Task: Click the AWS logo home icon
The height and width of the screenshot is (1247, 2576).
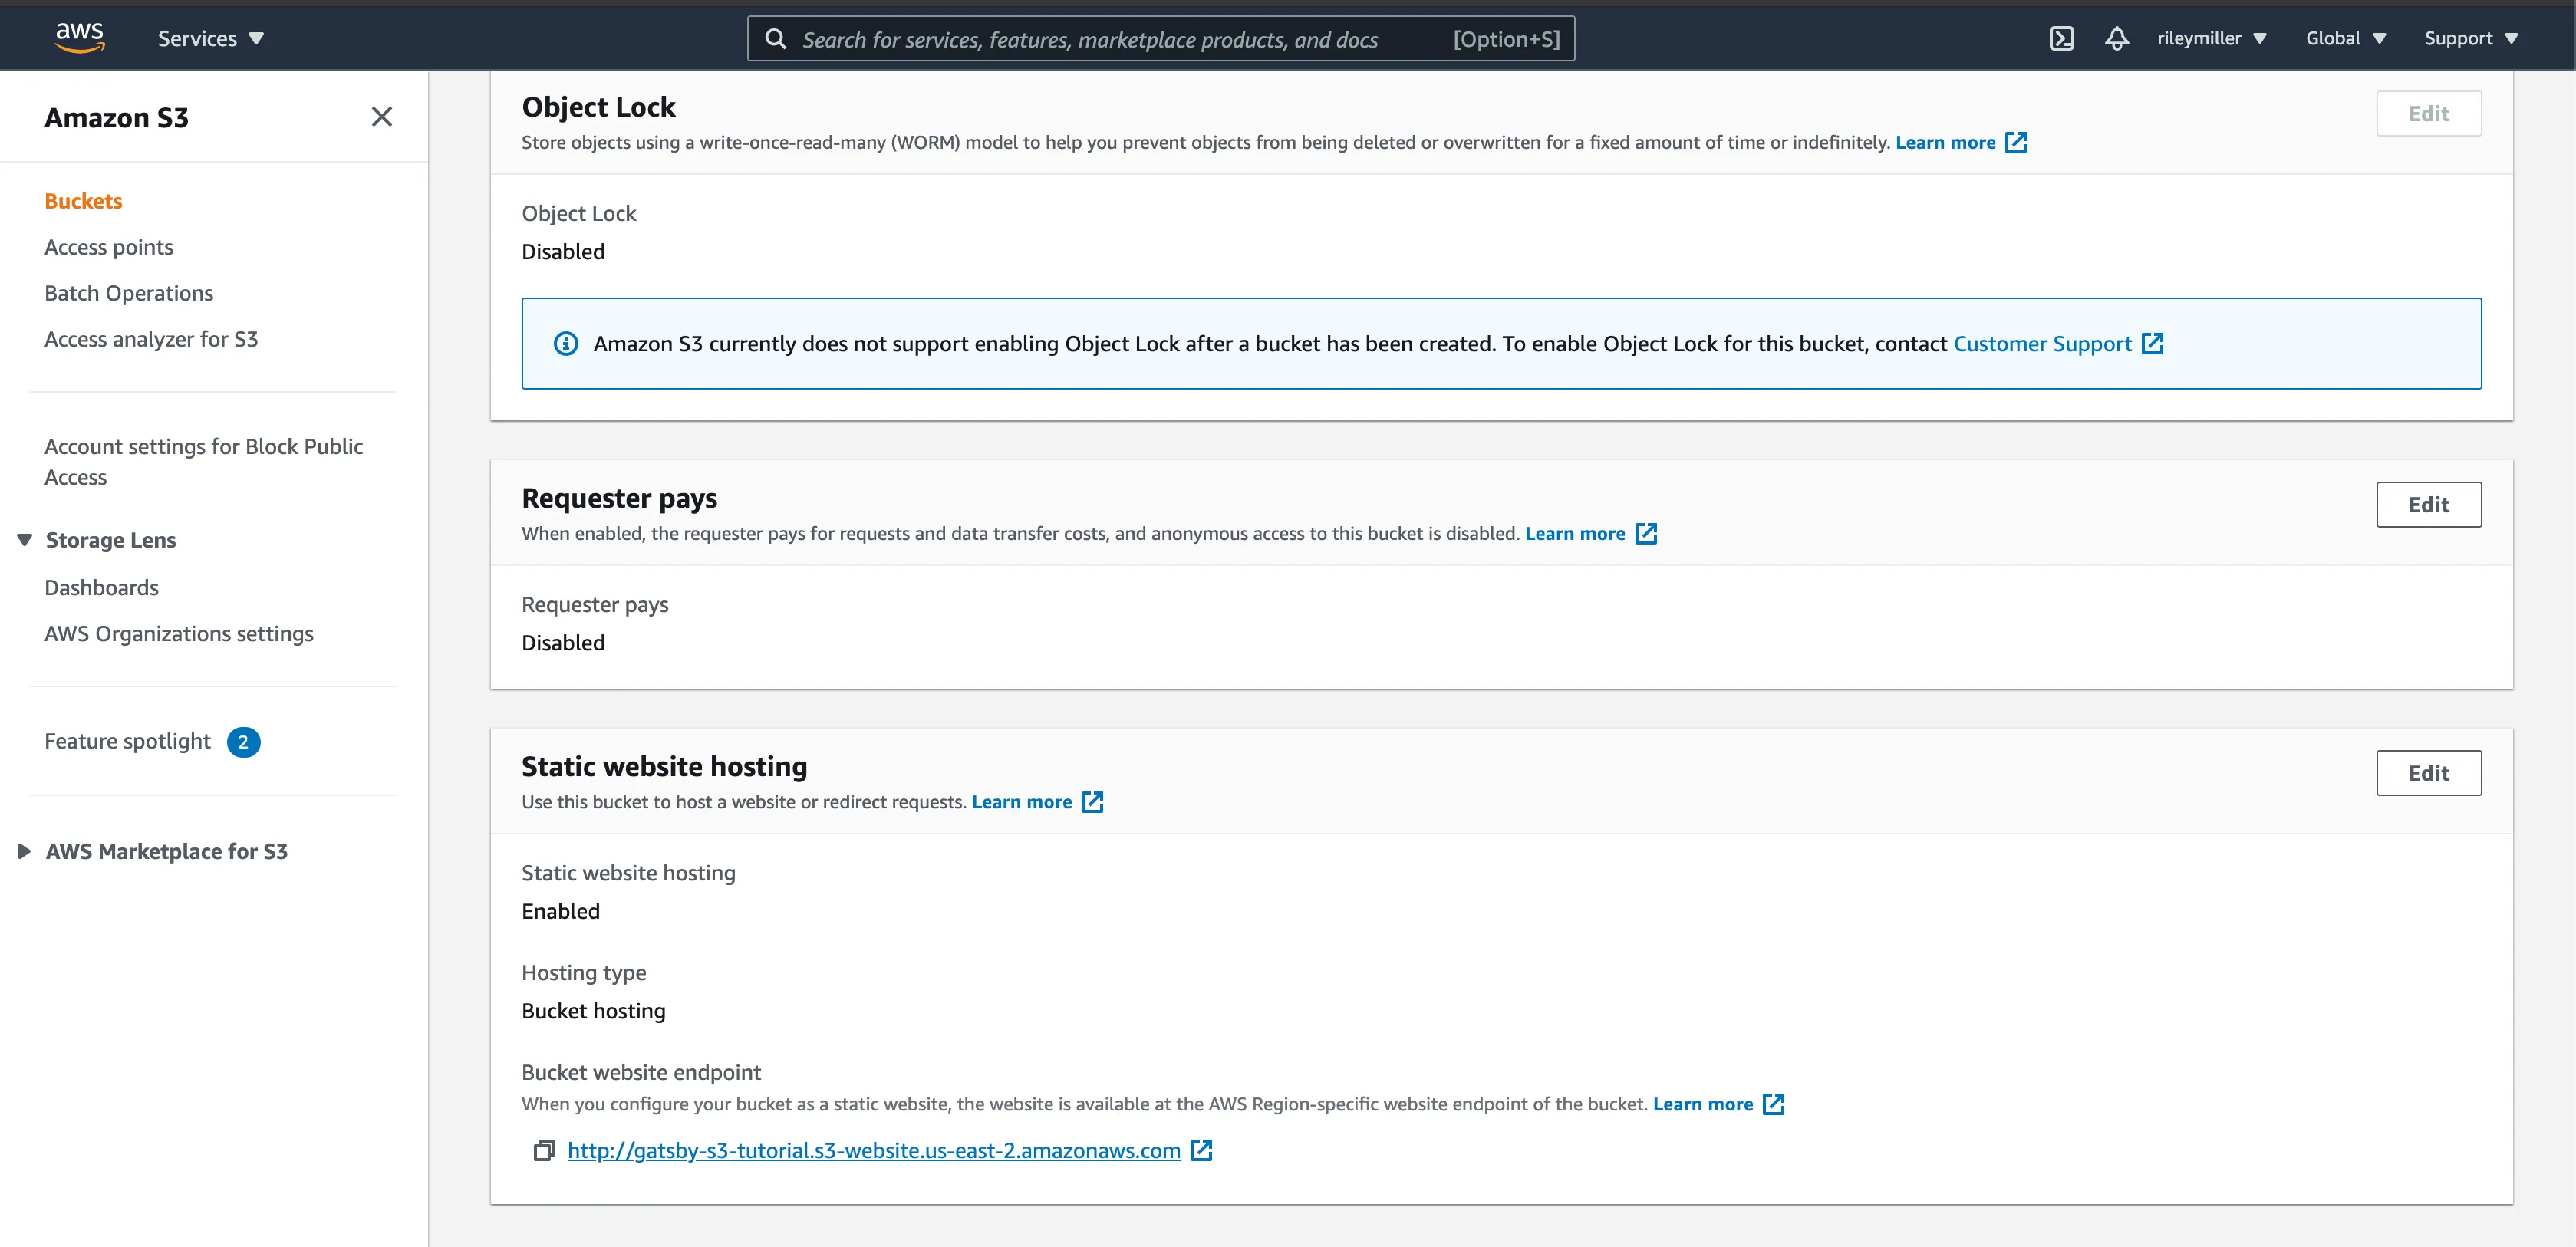Action: click(x=80, y=38)
